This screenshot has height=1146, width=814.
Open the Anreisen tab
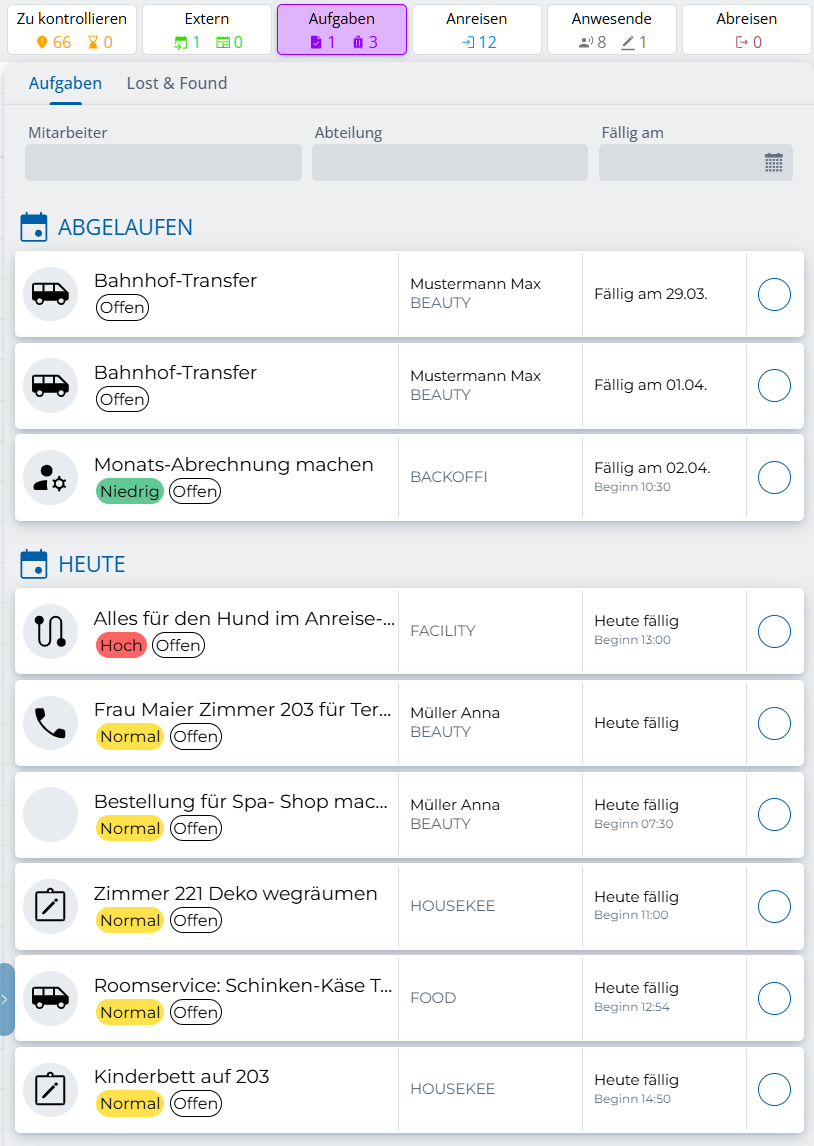coord(477,29)
